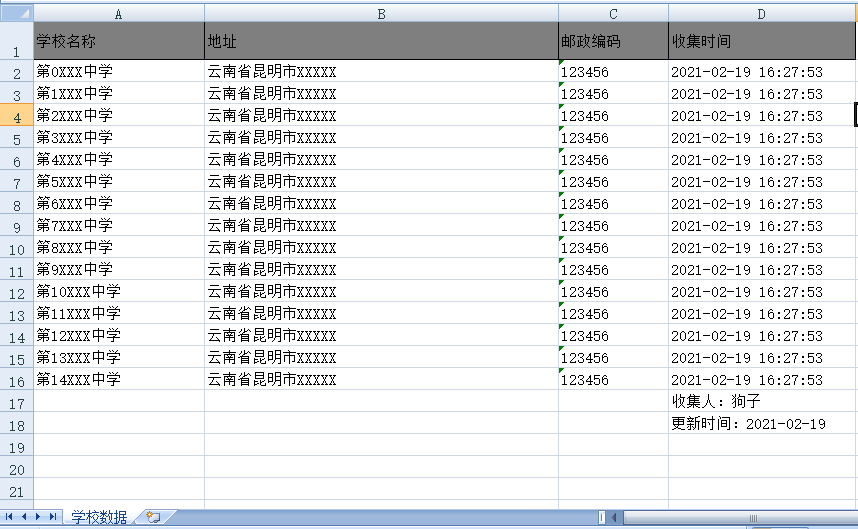
Task: Open the 学校数据 sheet tab
Action: 98,517
